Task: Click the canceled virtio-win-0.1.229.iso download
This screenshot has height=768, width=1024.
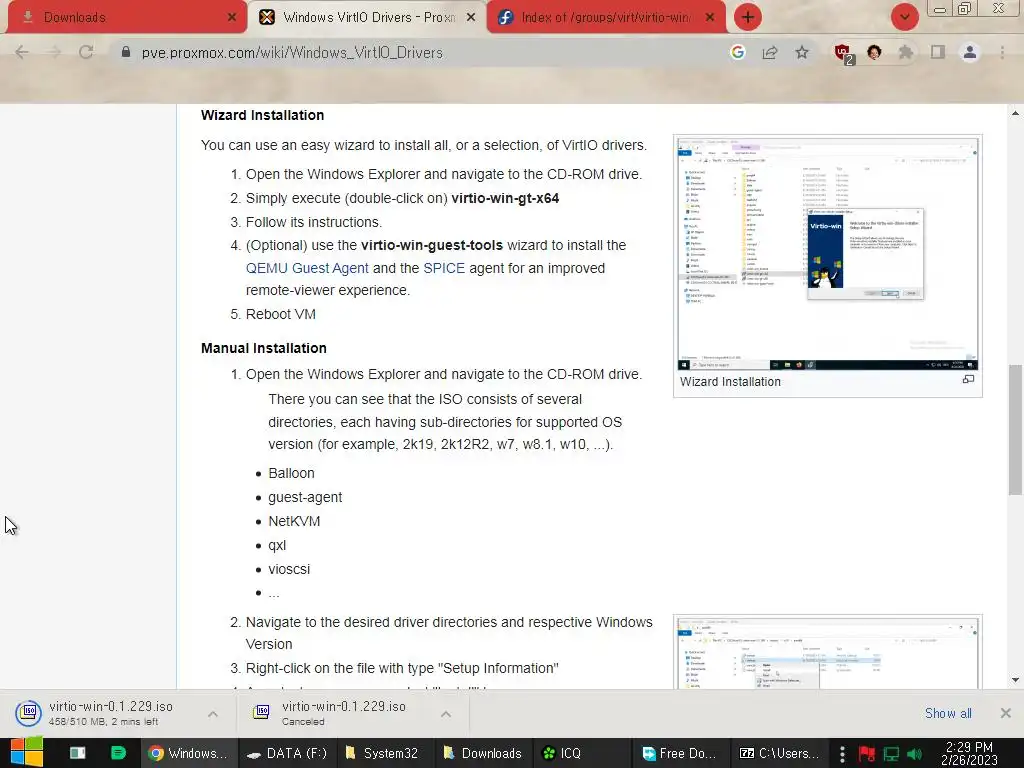Action: 340,713
